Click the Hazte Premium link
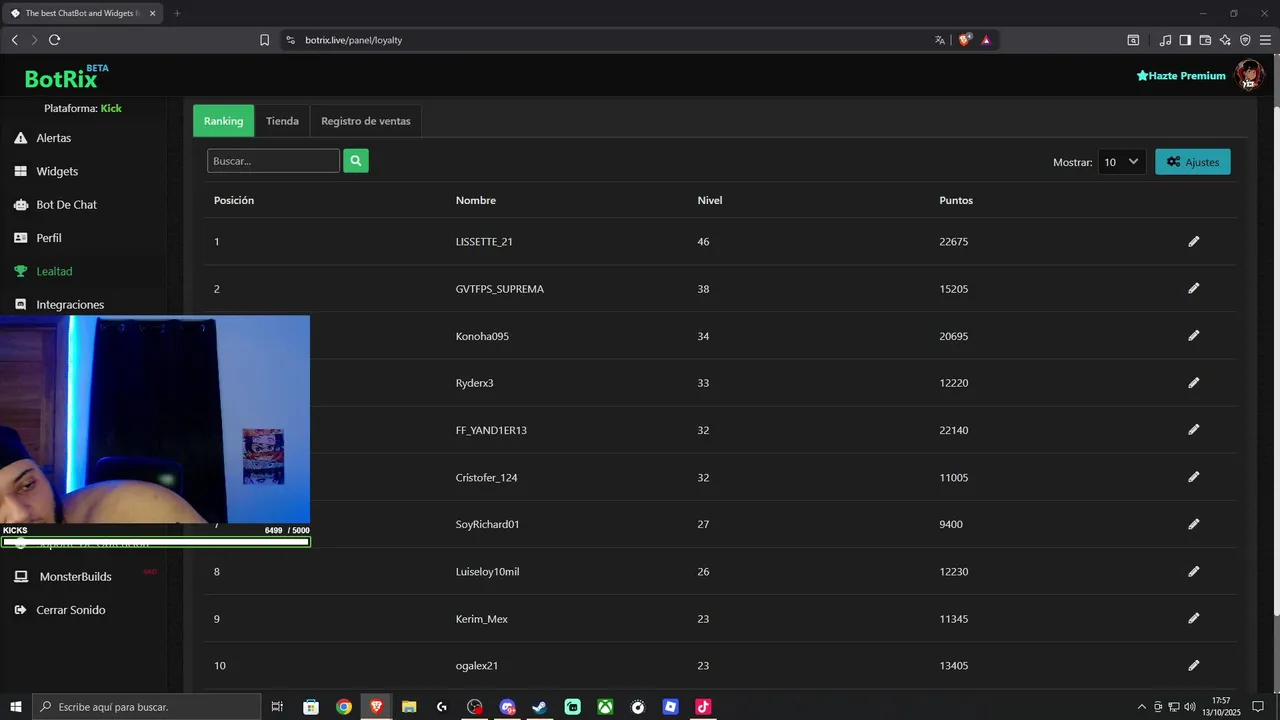 pyautogui.click(x=1181, y=76)
